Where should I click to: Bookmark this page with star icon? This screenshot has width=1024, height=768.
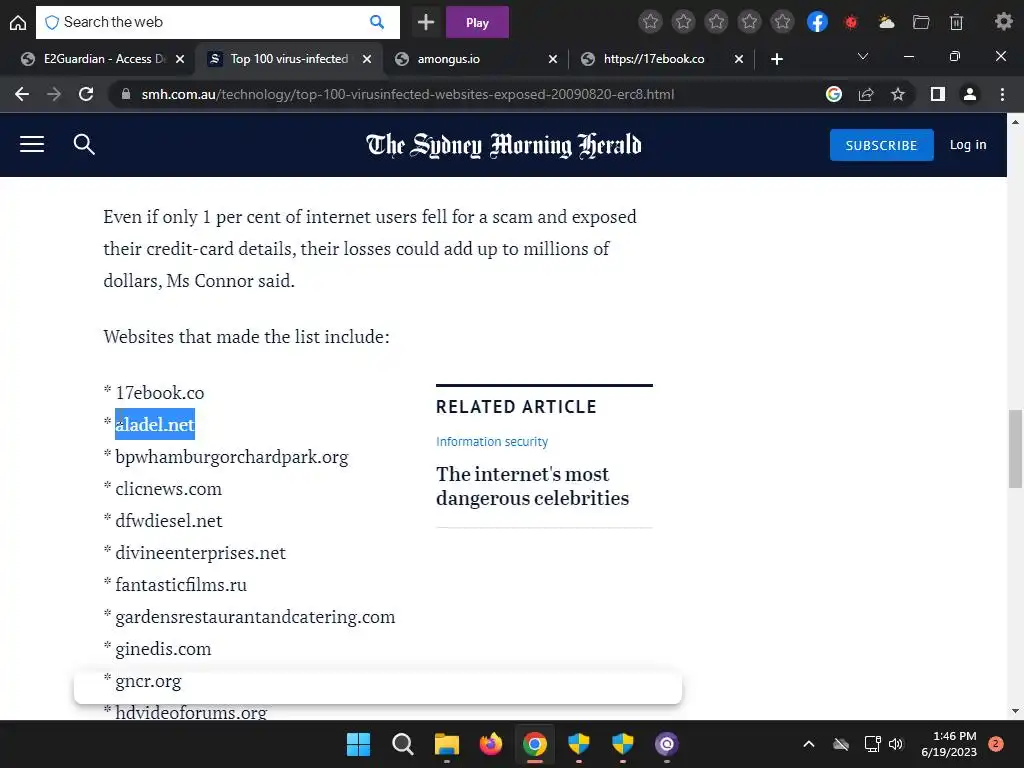(x=898, y=94)
